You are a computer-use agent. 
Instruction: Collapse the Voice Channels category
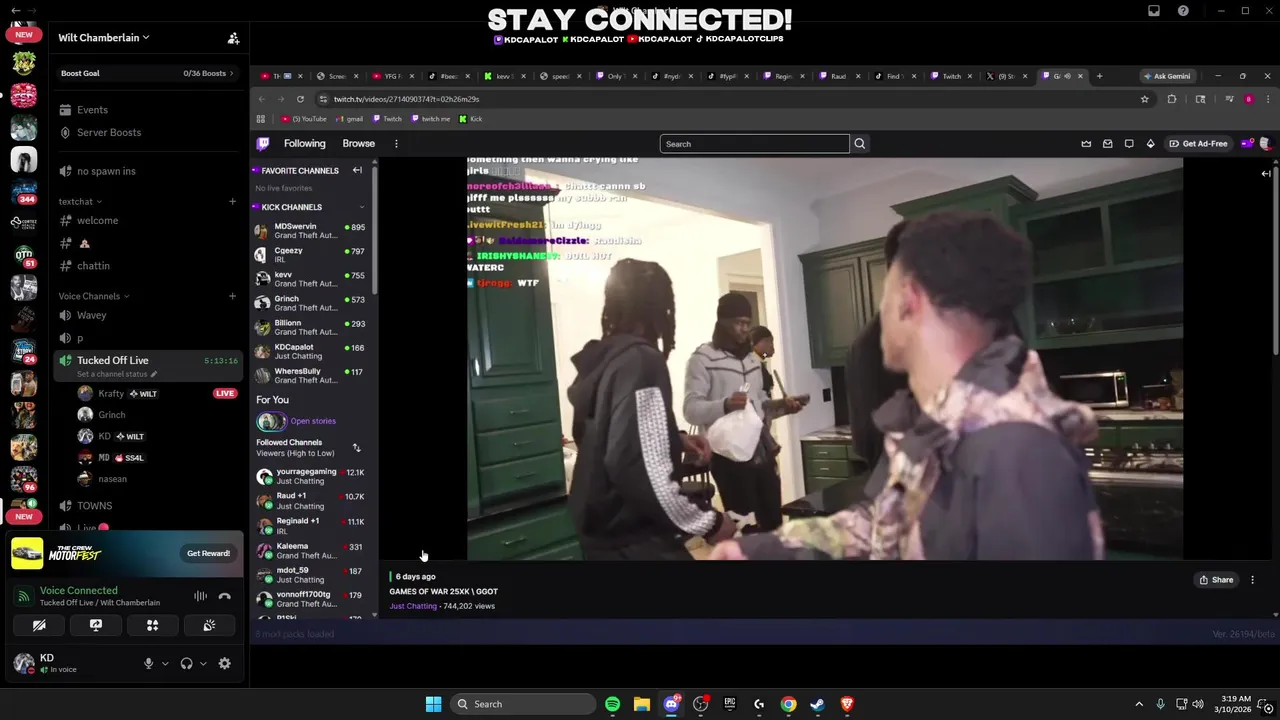click(93, 296)
